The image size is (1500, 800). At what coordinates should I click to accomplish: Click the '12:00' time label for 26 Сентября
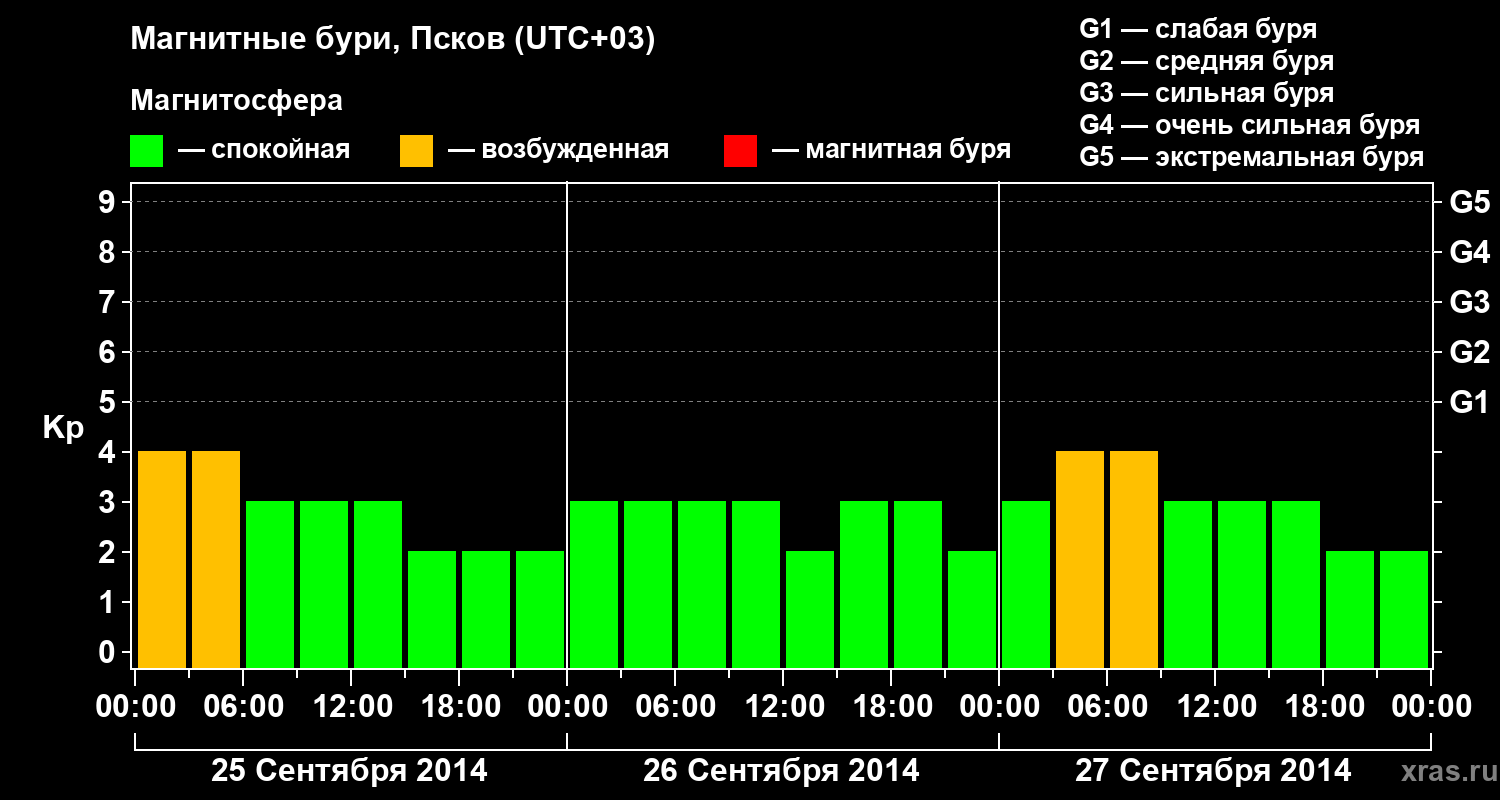[783, 707]
